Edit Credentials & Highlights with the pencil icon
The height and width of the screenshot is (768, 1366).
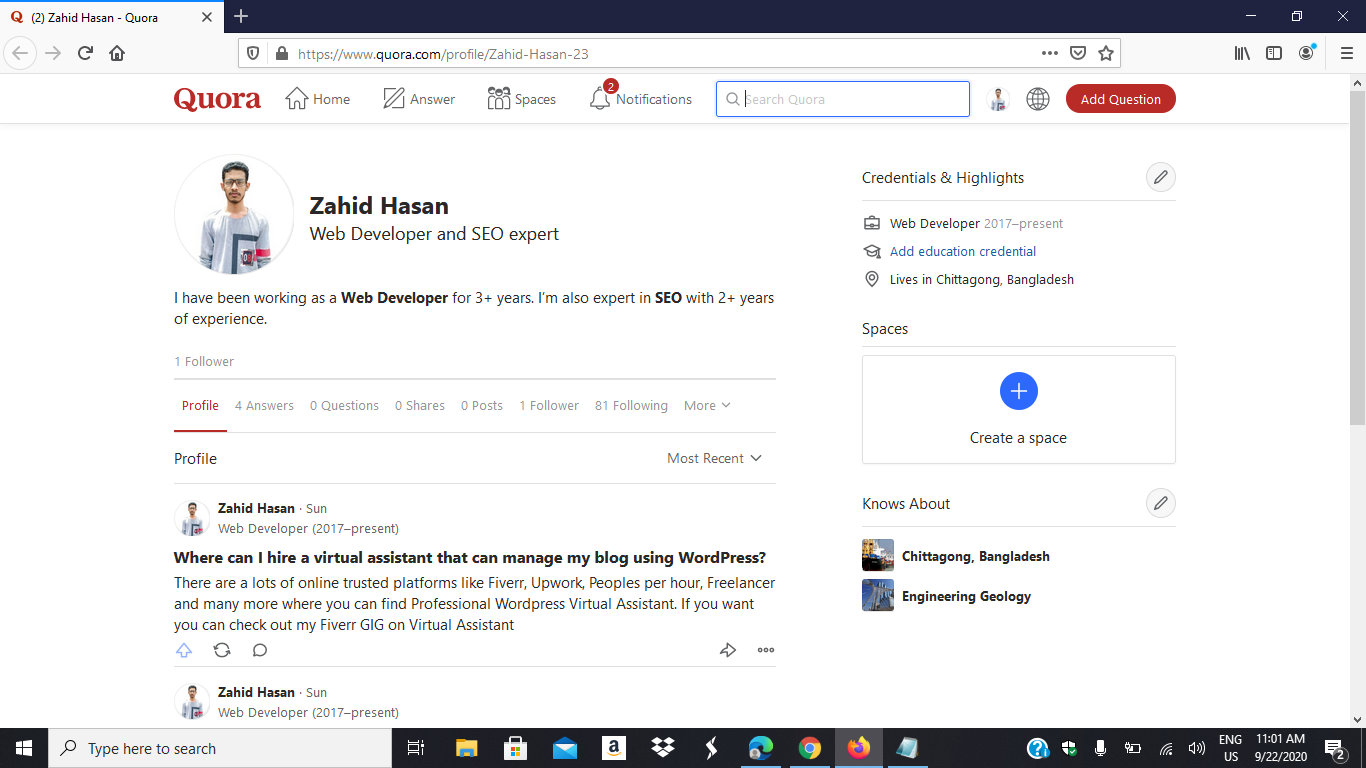coord(1160,177)
